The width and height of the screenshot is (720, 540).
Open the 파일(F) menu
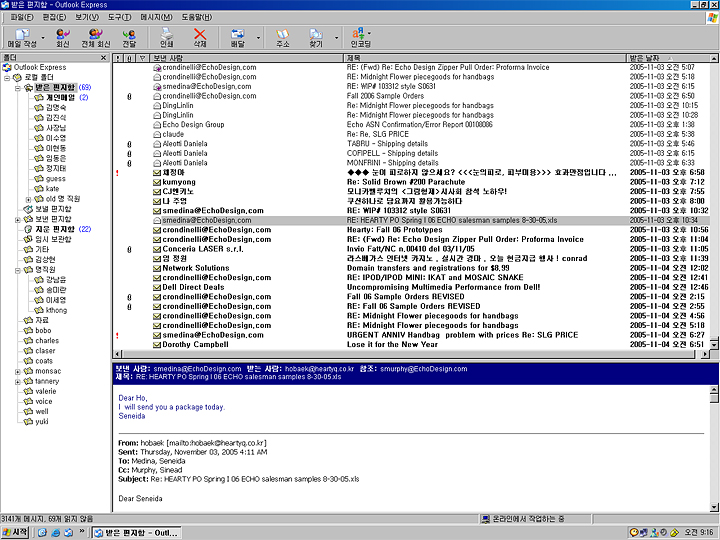click(22, 17)
